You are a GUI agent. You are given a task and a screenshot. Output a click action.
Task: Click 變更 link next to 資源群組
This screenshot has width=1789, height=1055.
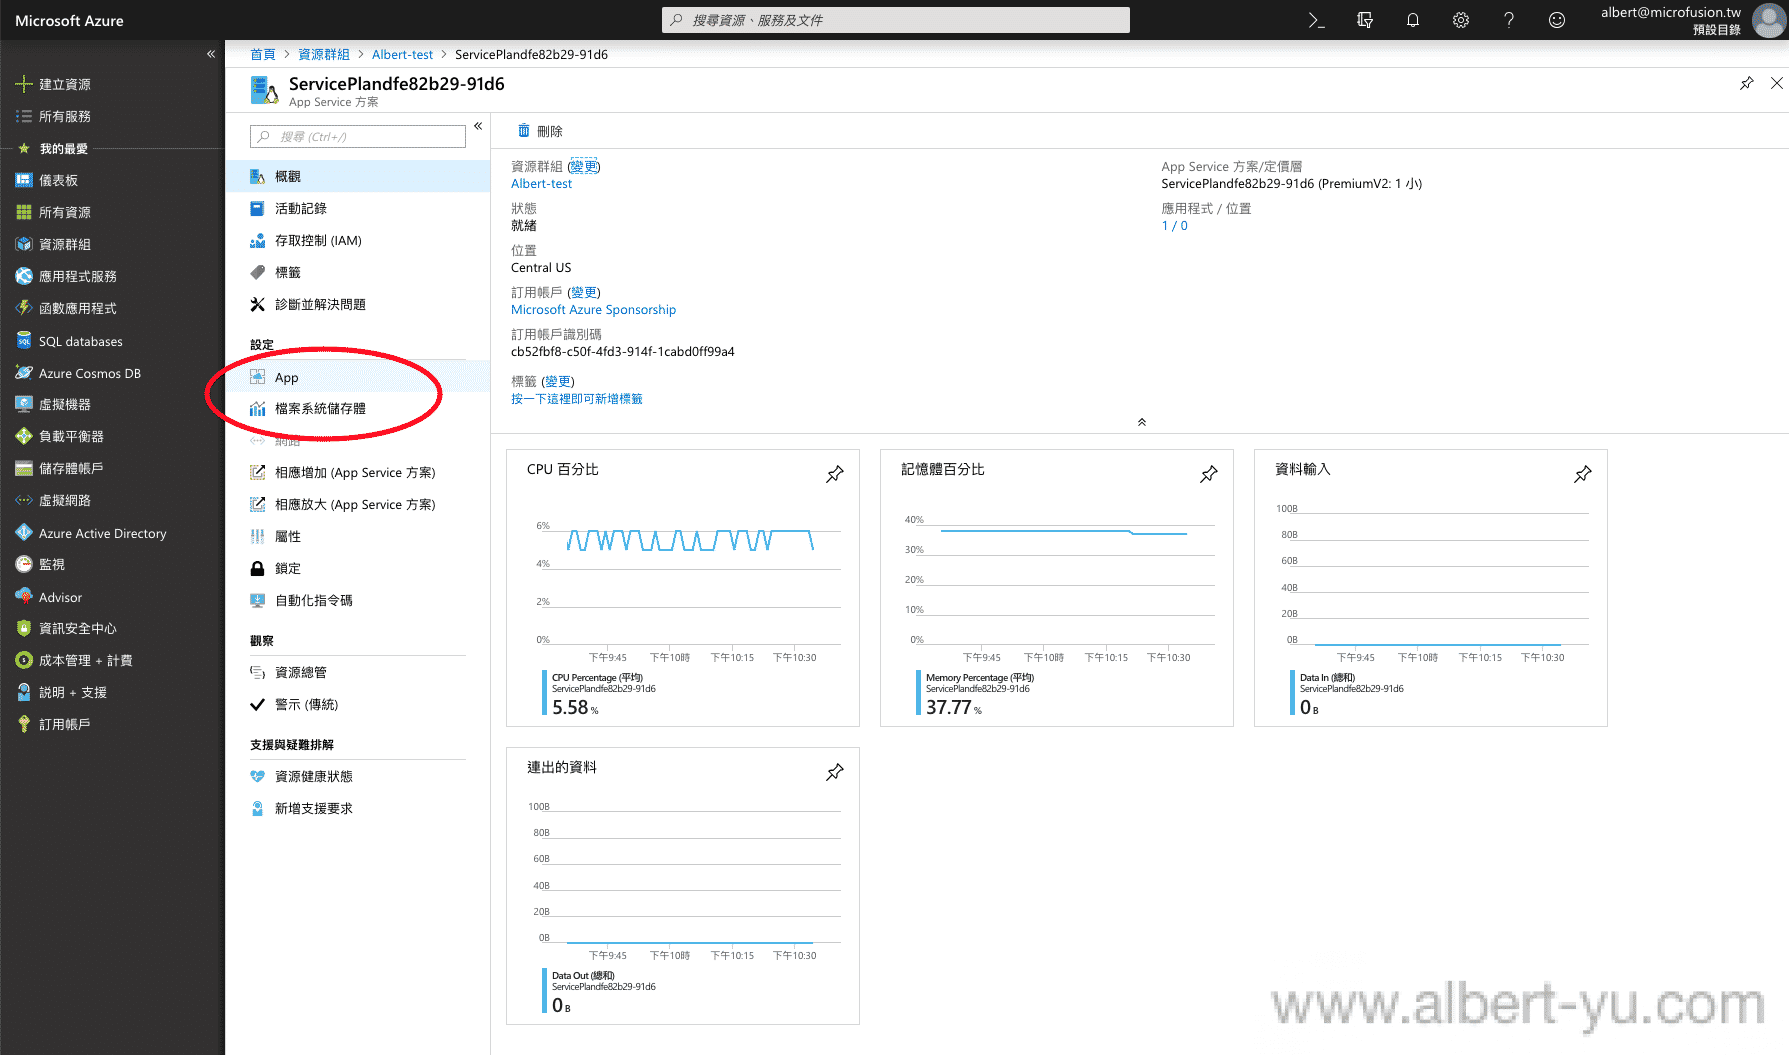[584, 167]
